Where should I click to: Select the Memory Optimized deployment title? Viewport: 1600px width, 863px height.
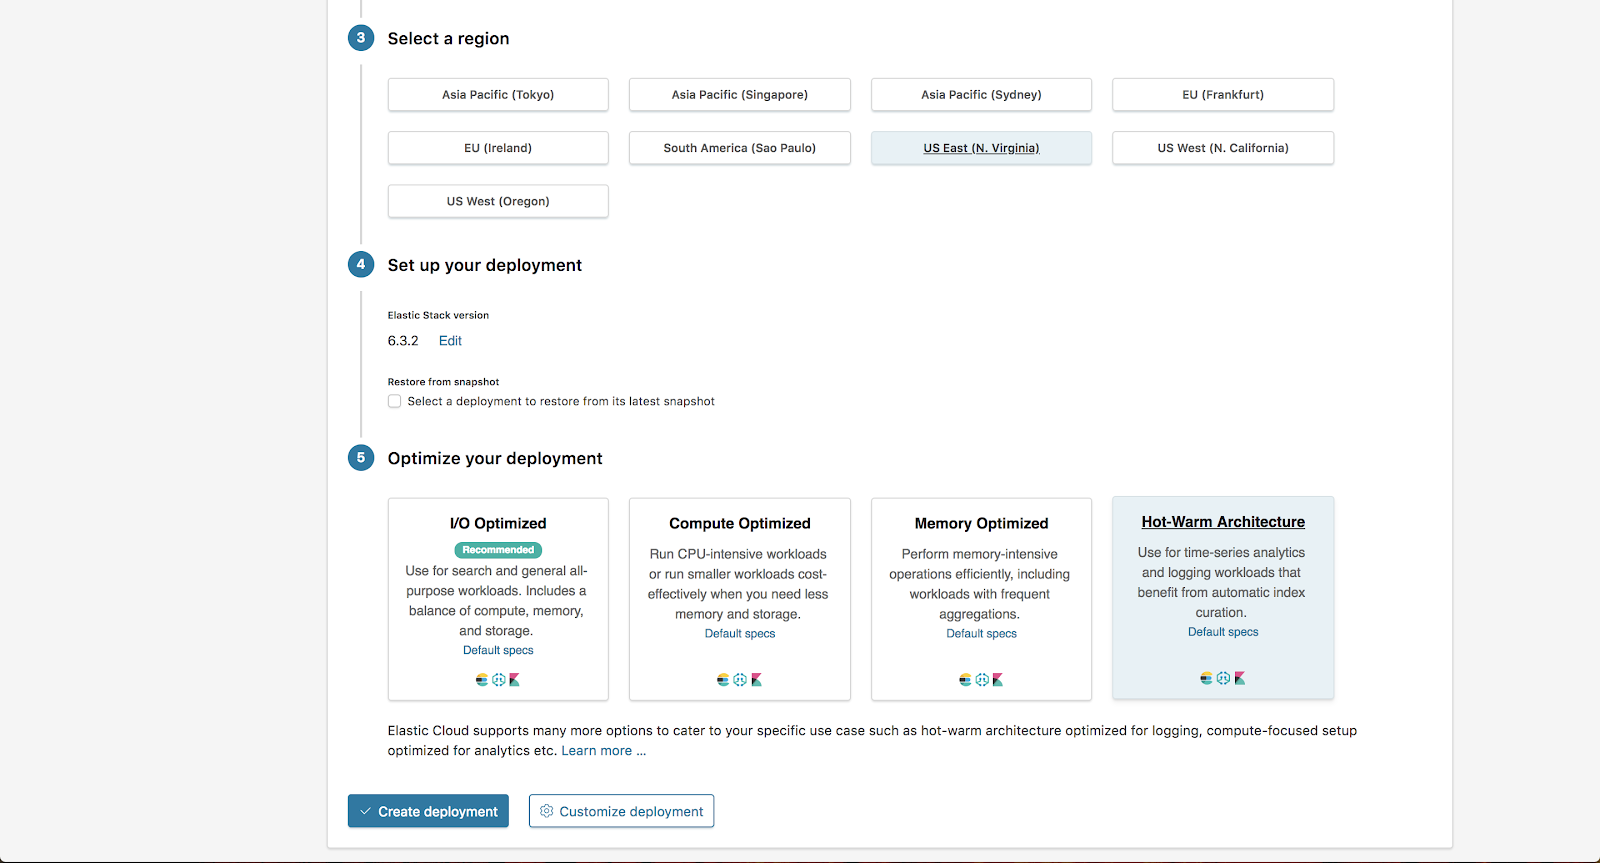pyautogui.click(x=981, y=523)
